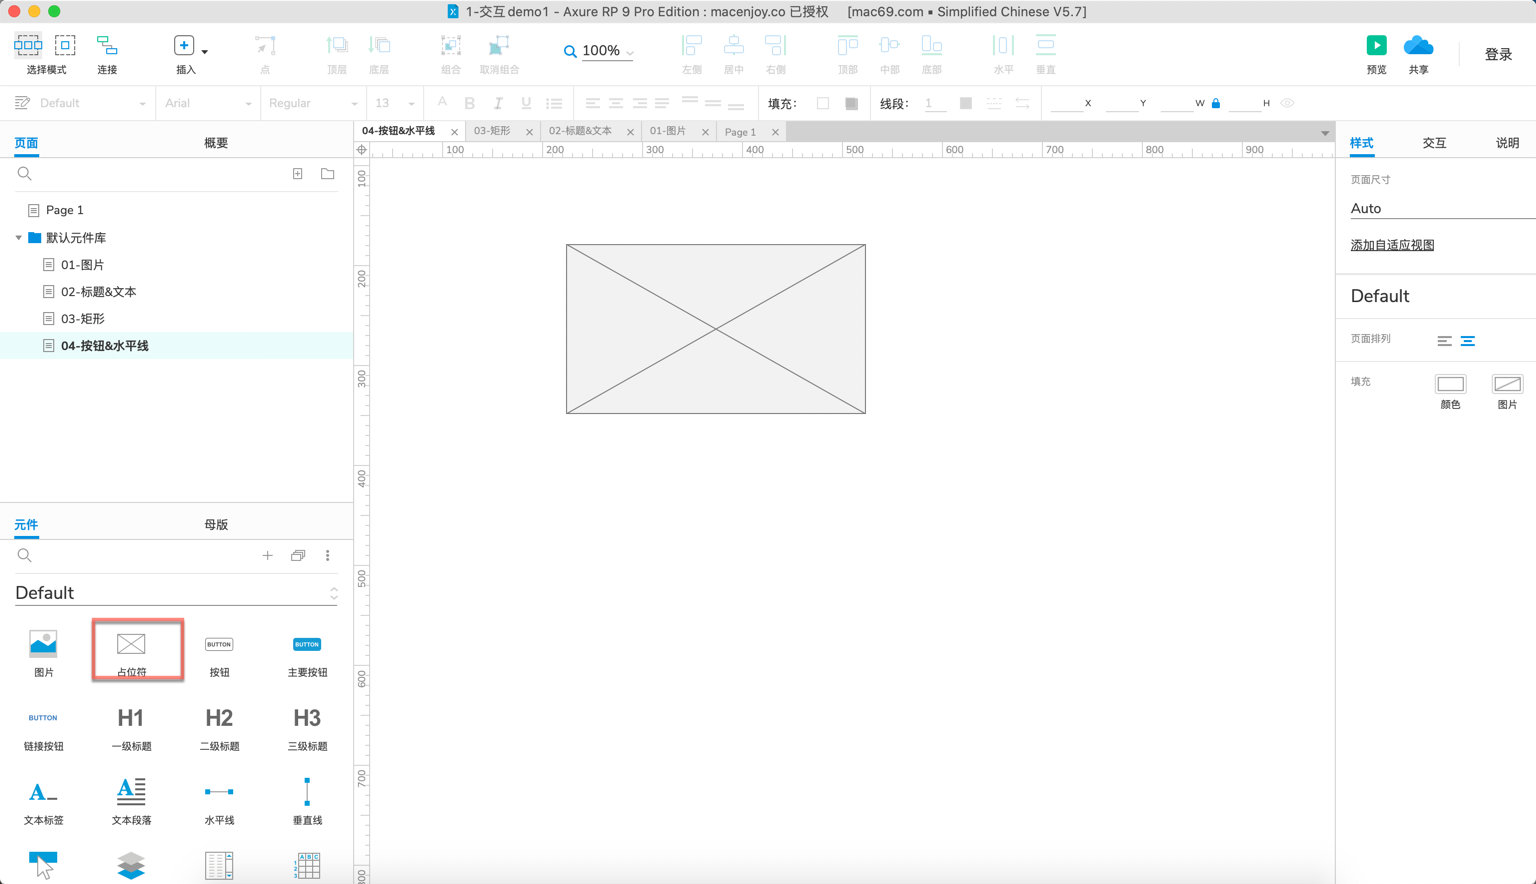Click the 线段 line color swatch
This screenshot has height=884, width=1536.
point(965,103)
